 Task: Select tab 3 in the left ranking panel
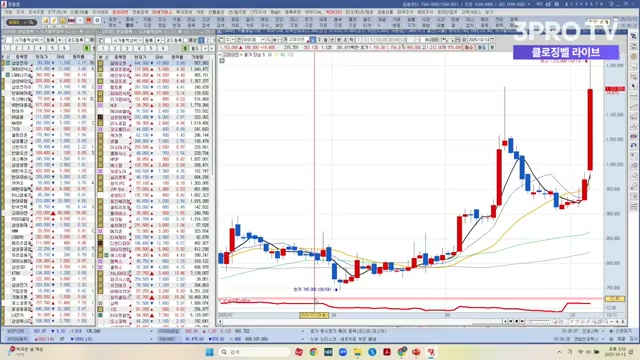(x=29, y=48)
